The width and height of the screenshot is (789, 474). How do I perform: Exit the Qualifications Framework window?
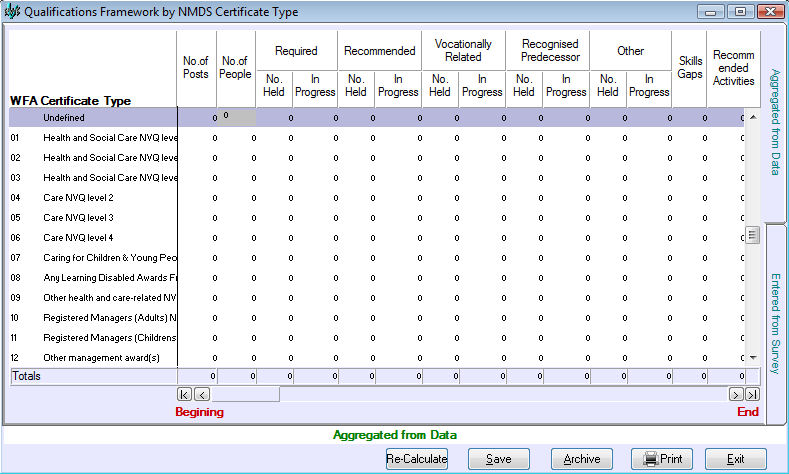coord(736,459)
